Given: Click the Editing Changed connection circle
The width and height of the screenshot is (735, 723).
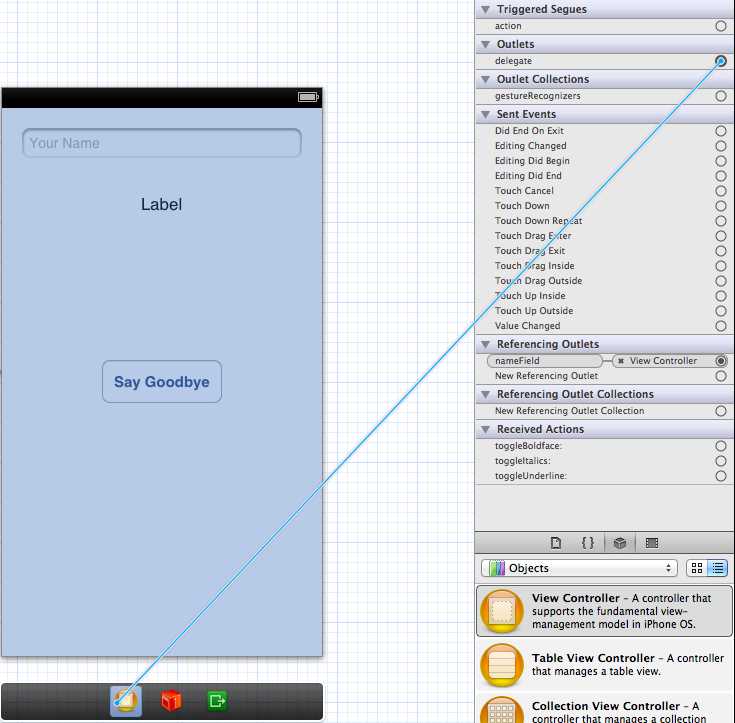Looking at the screenshot, I should click(721, 146).
